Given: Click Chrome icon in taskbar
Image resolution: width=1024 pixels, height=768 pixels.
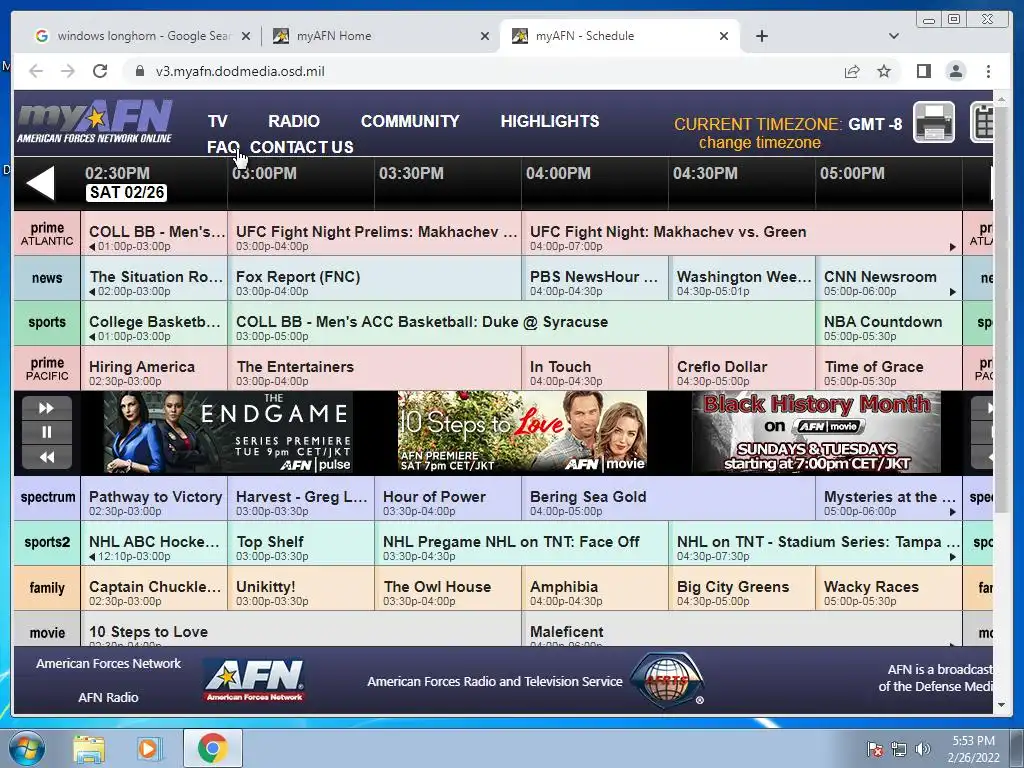Looking at the screenshot, I should (212, 748).
